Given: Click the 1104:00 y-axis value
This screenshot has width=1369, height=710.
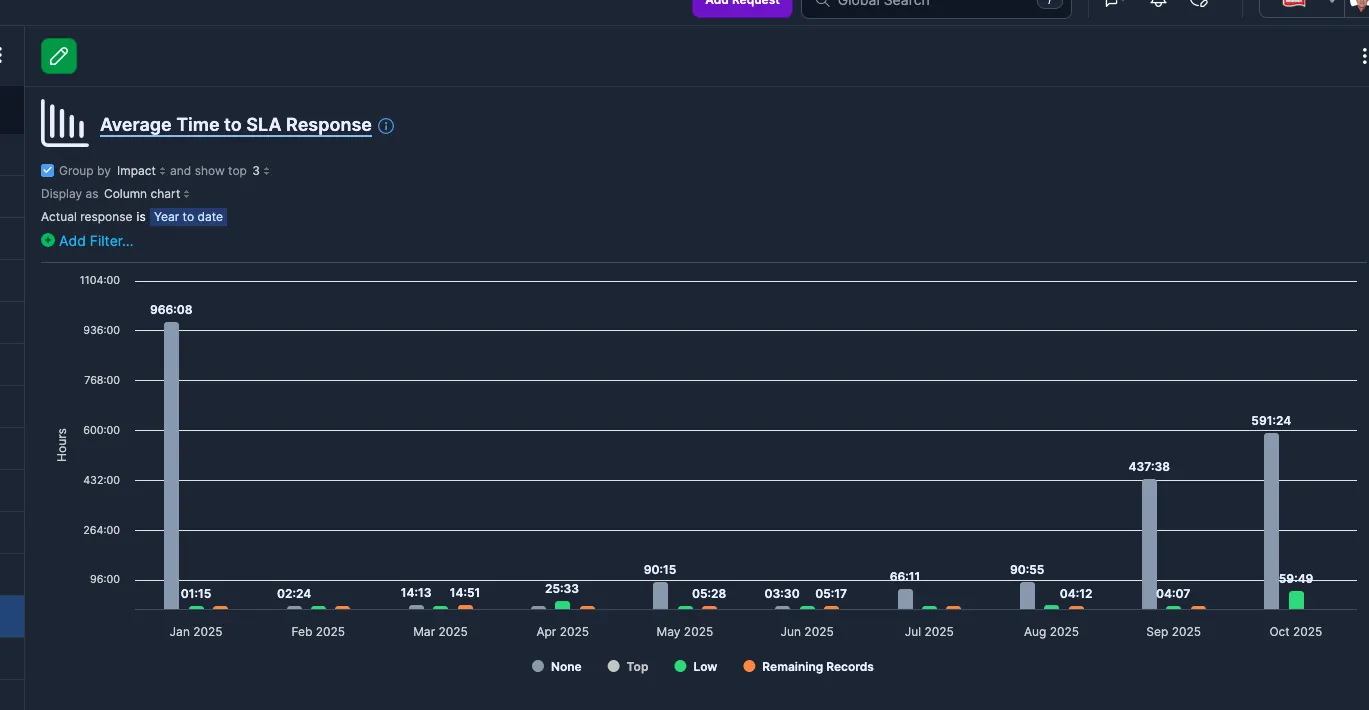Looking at the screenshot, I should pos(100,281).
